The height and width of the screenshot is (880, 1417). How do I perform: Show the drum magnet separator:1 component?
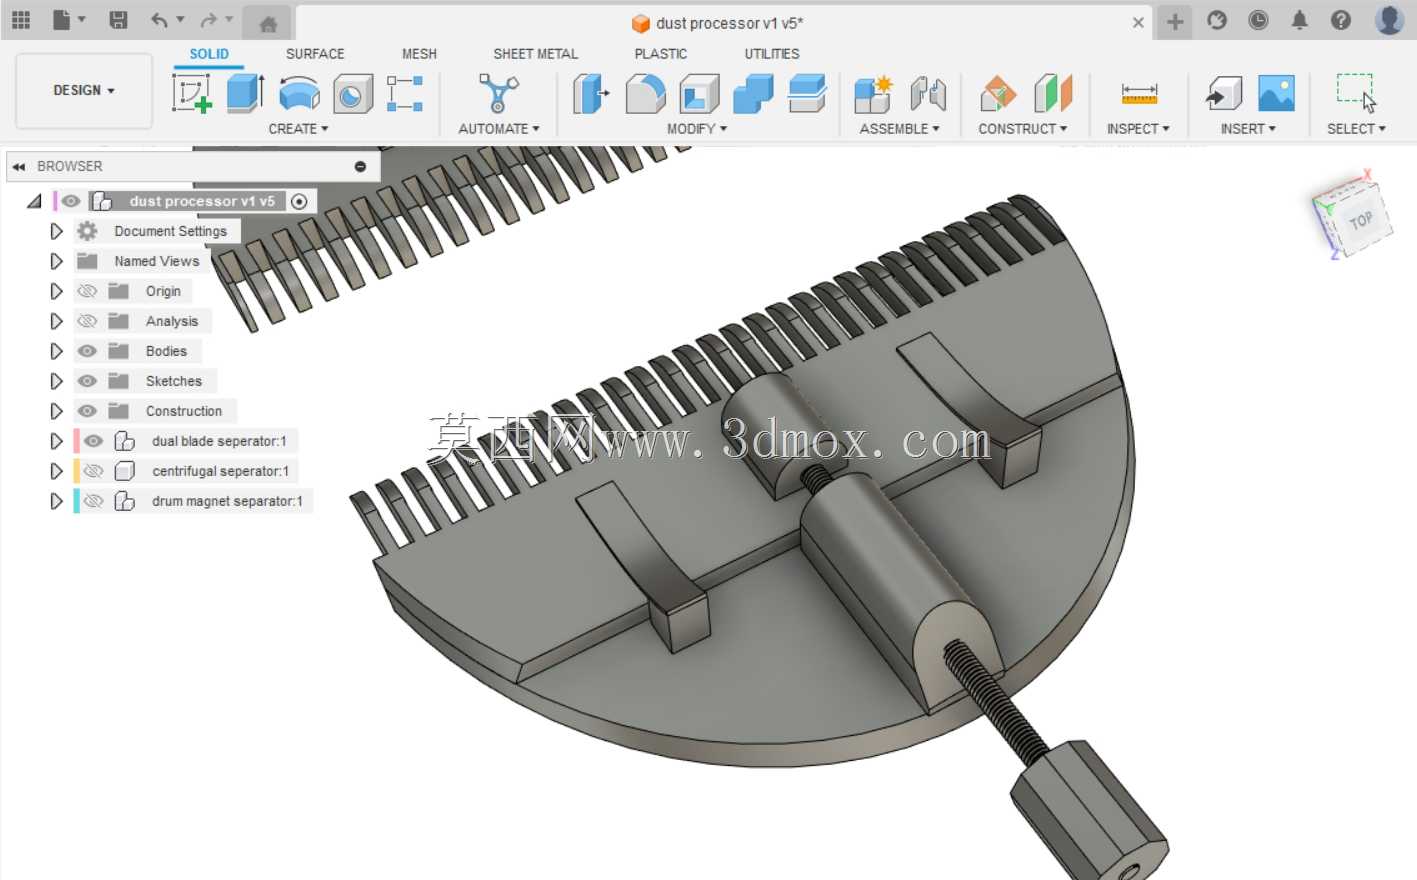coord(93,501)
